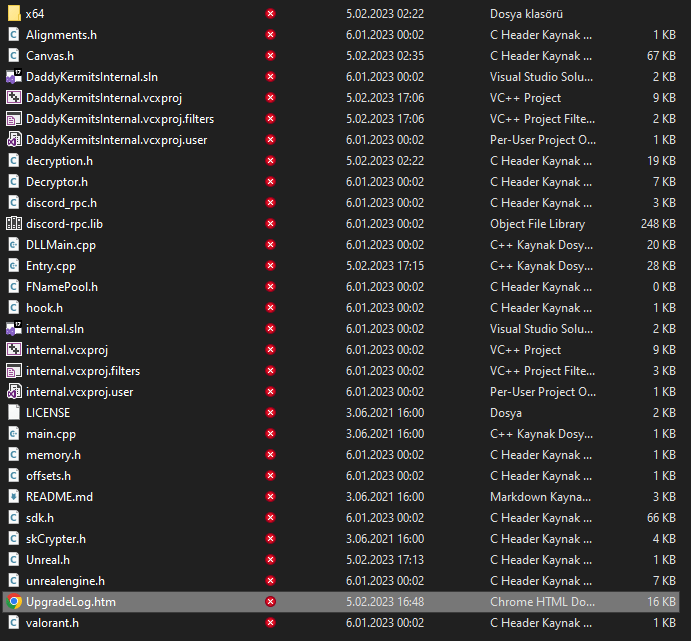Screen dimensions: 691x641
Task: Click the Object File Library type label
Action: (537, 224)
